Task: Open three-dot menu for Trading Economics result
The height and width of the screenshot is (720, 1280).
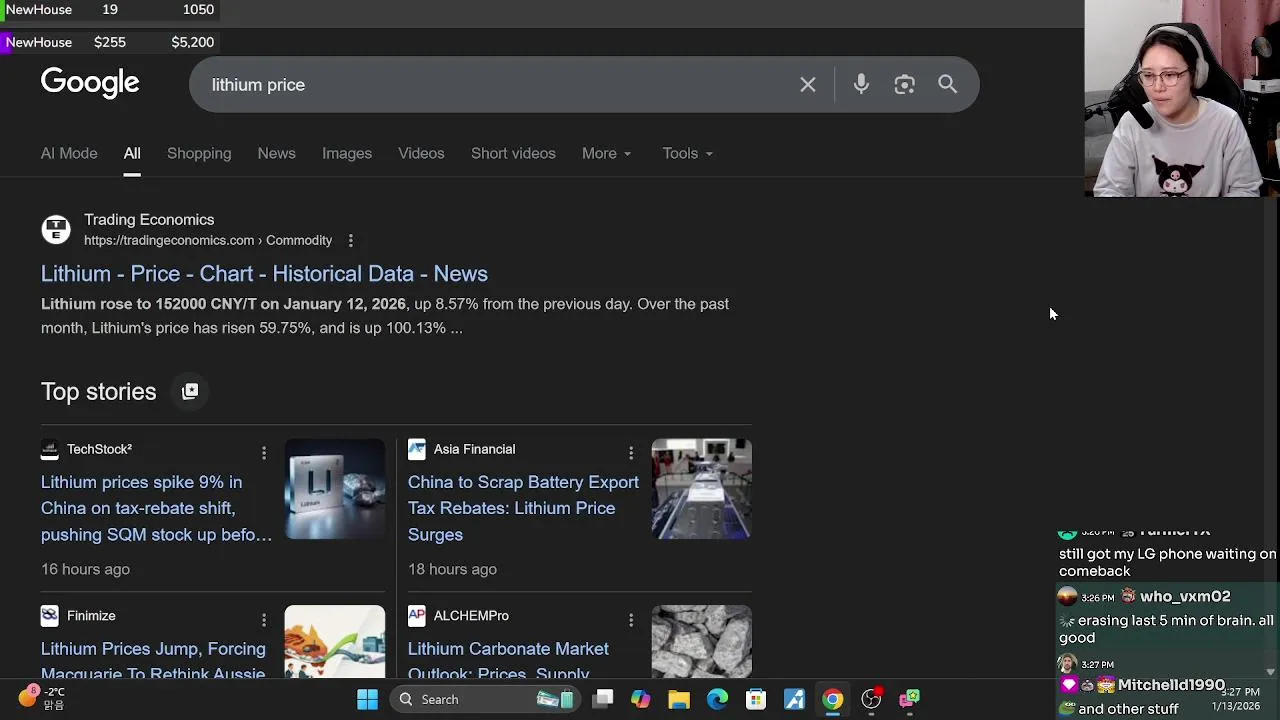Action: [350, 240]
